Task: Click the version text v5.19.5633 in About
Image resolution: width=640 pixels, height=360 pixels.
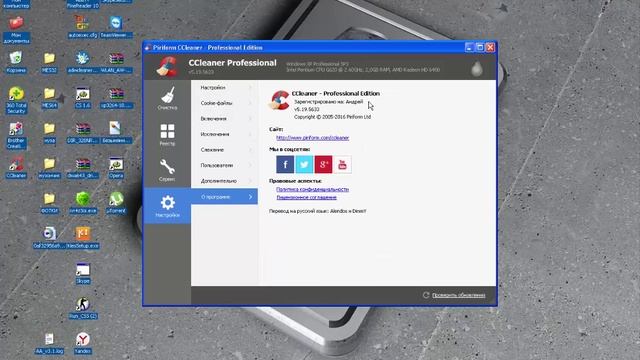Action: click(x=307, y=109)
